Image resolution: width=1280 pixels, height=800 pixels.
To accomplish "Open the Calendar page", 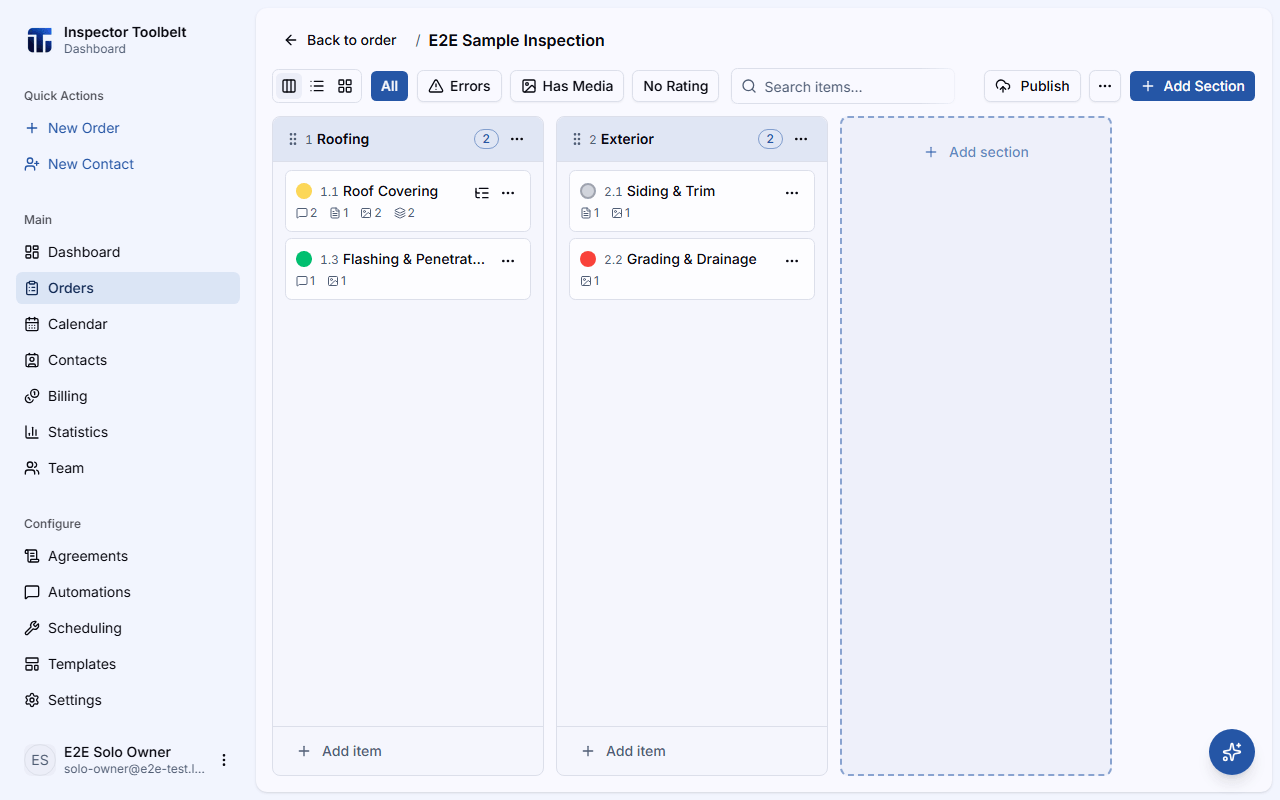I will click(128, 324).
